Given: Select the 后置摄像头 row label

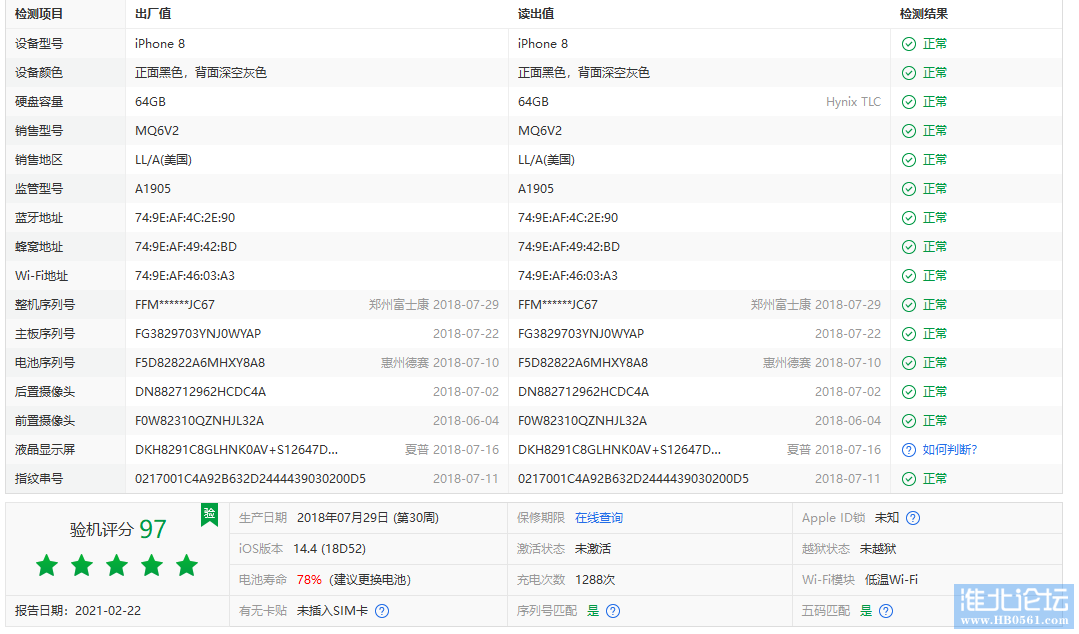Looking at the screenshot, I should click(45, 392).
